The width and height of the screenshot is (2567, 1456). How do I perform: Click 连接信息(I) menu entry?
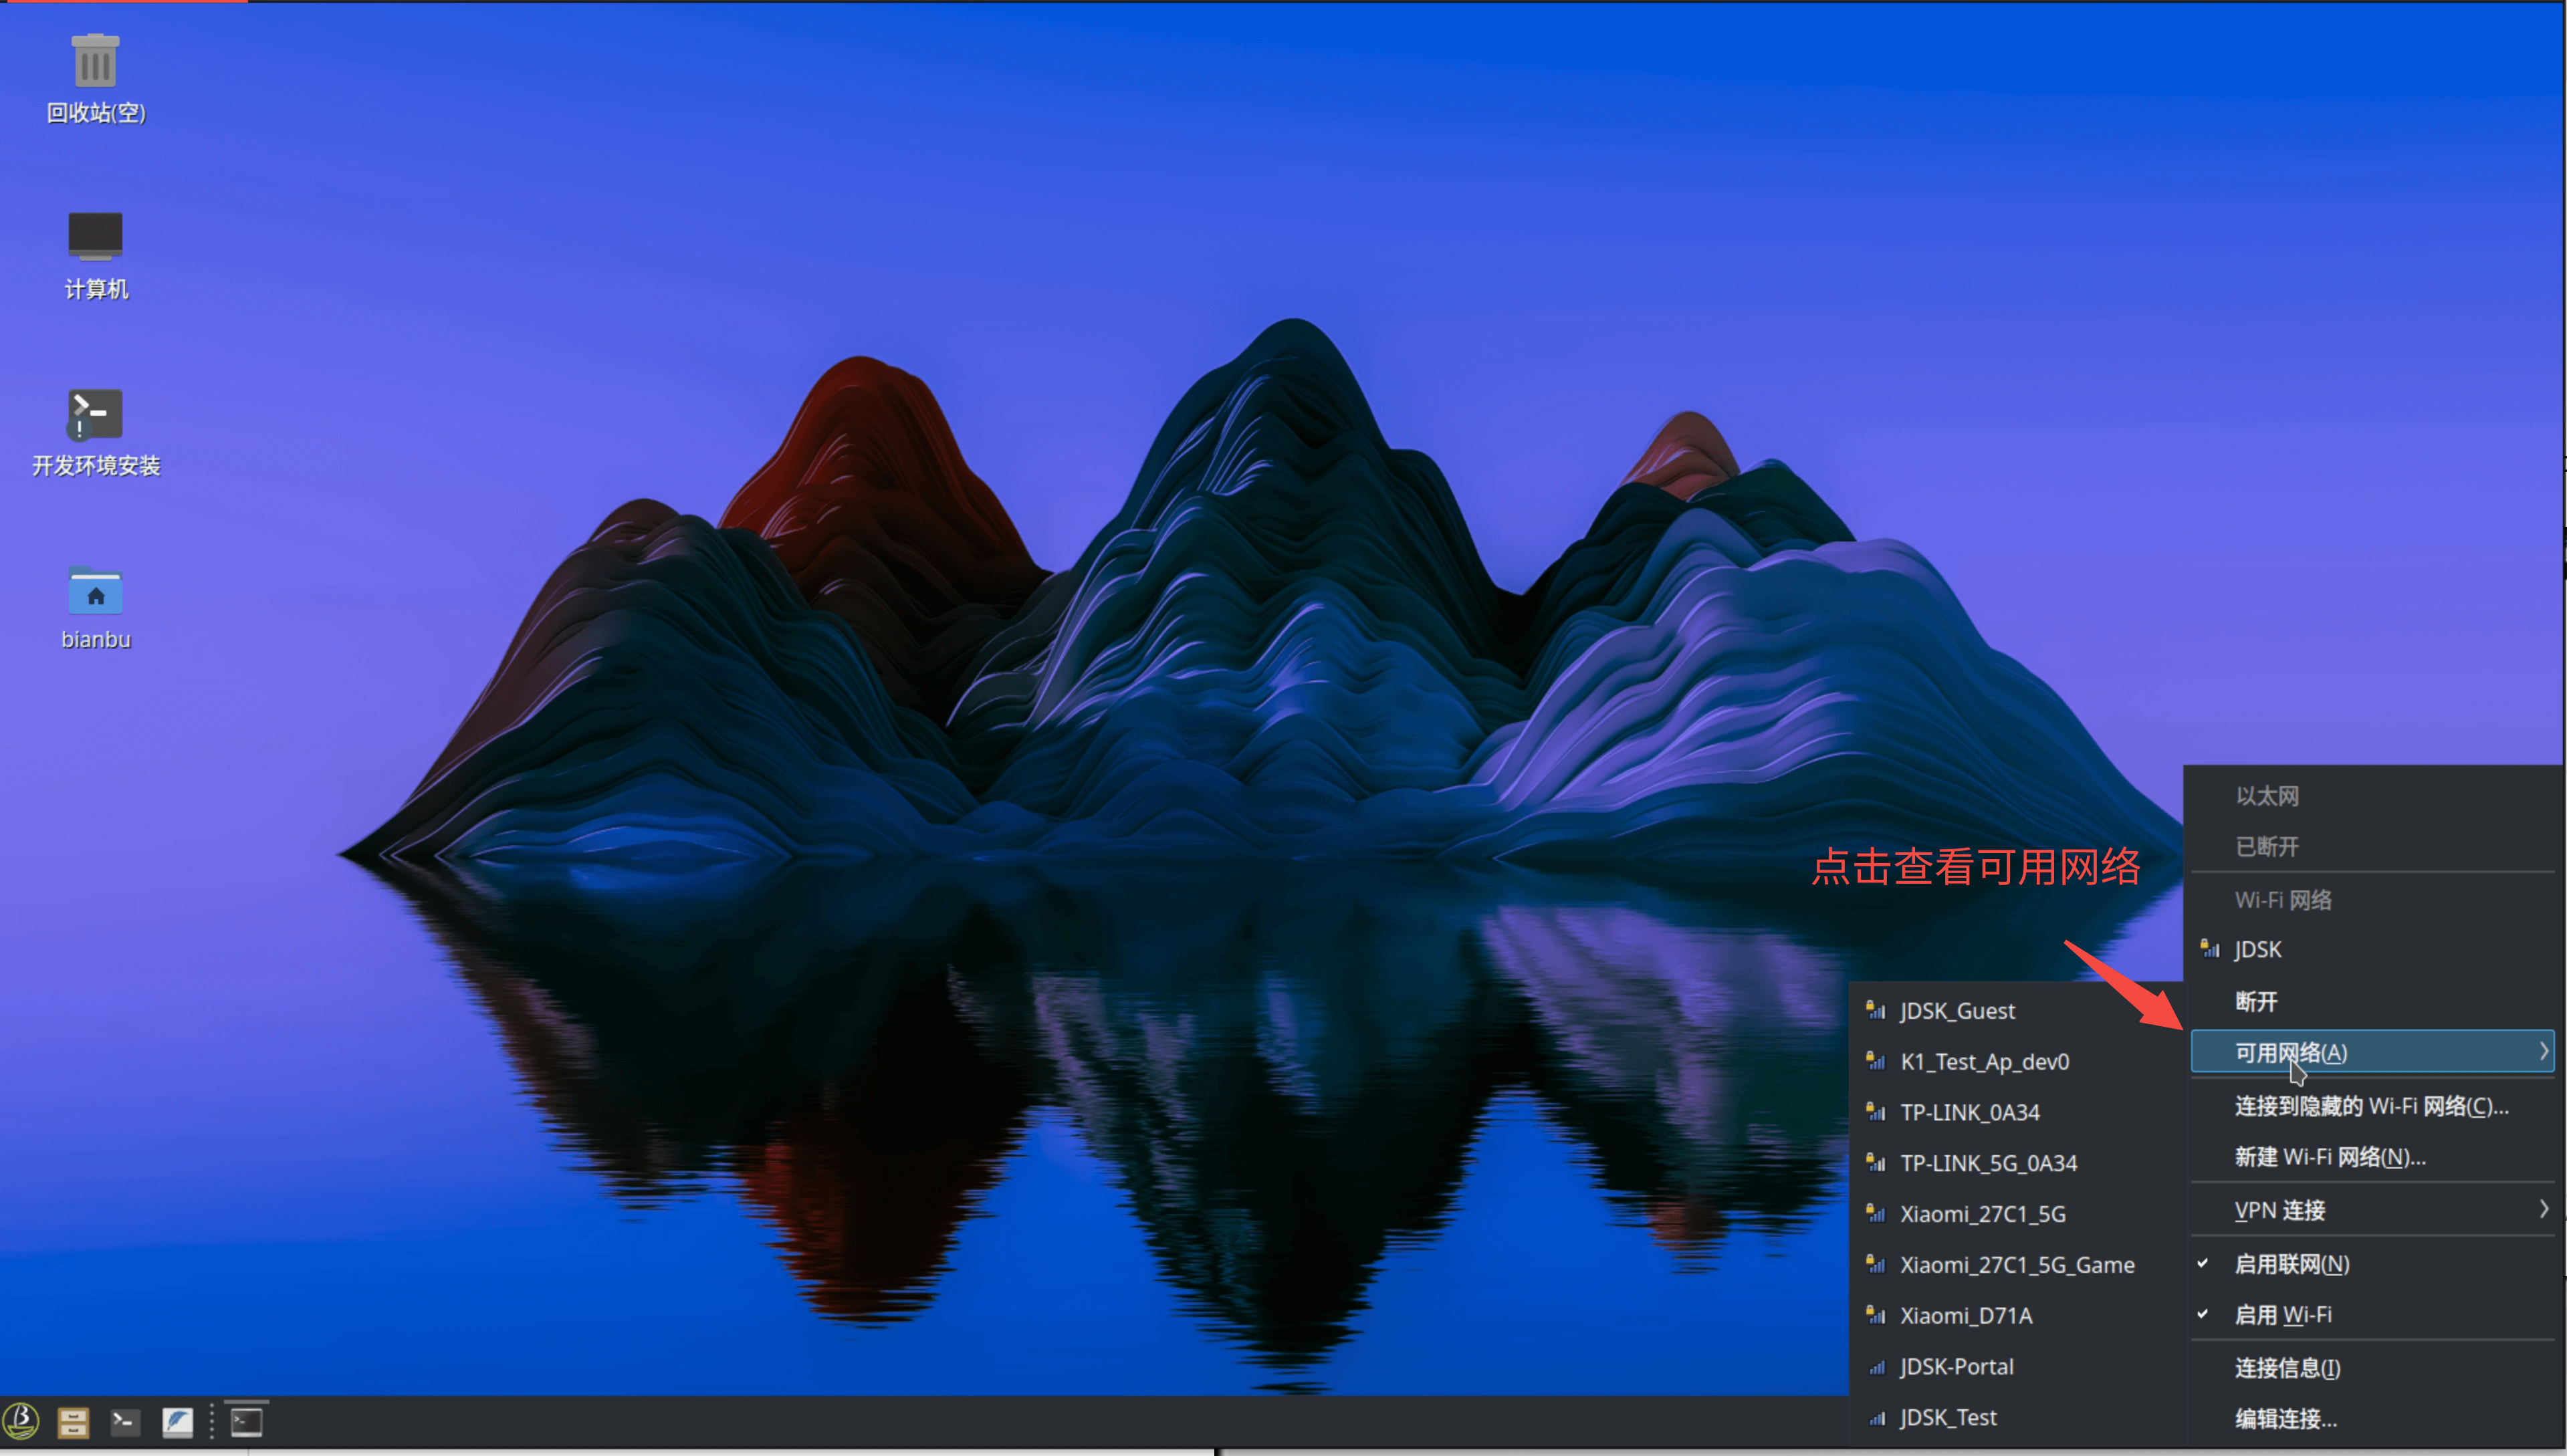2287,1368
